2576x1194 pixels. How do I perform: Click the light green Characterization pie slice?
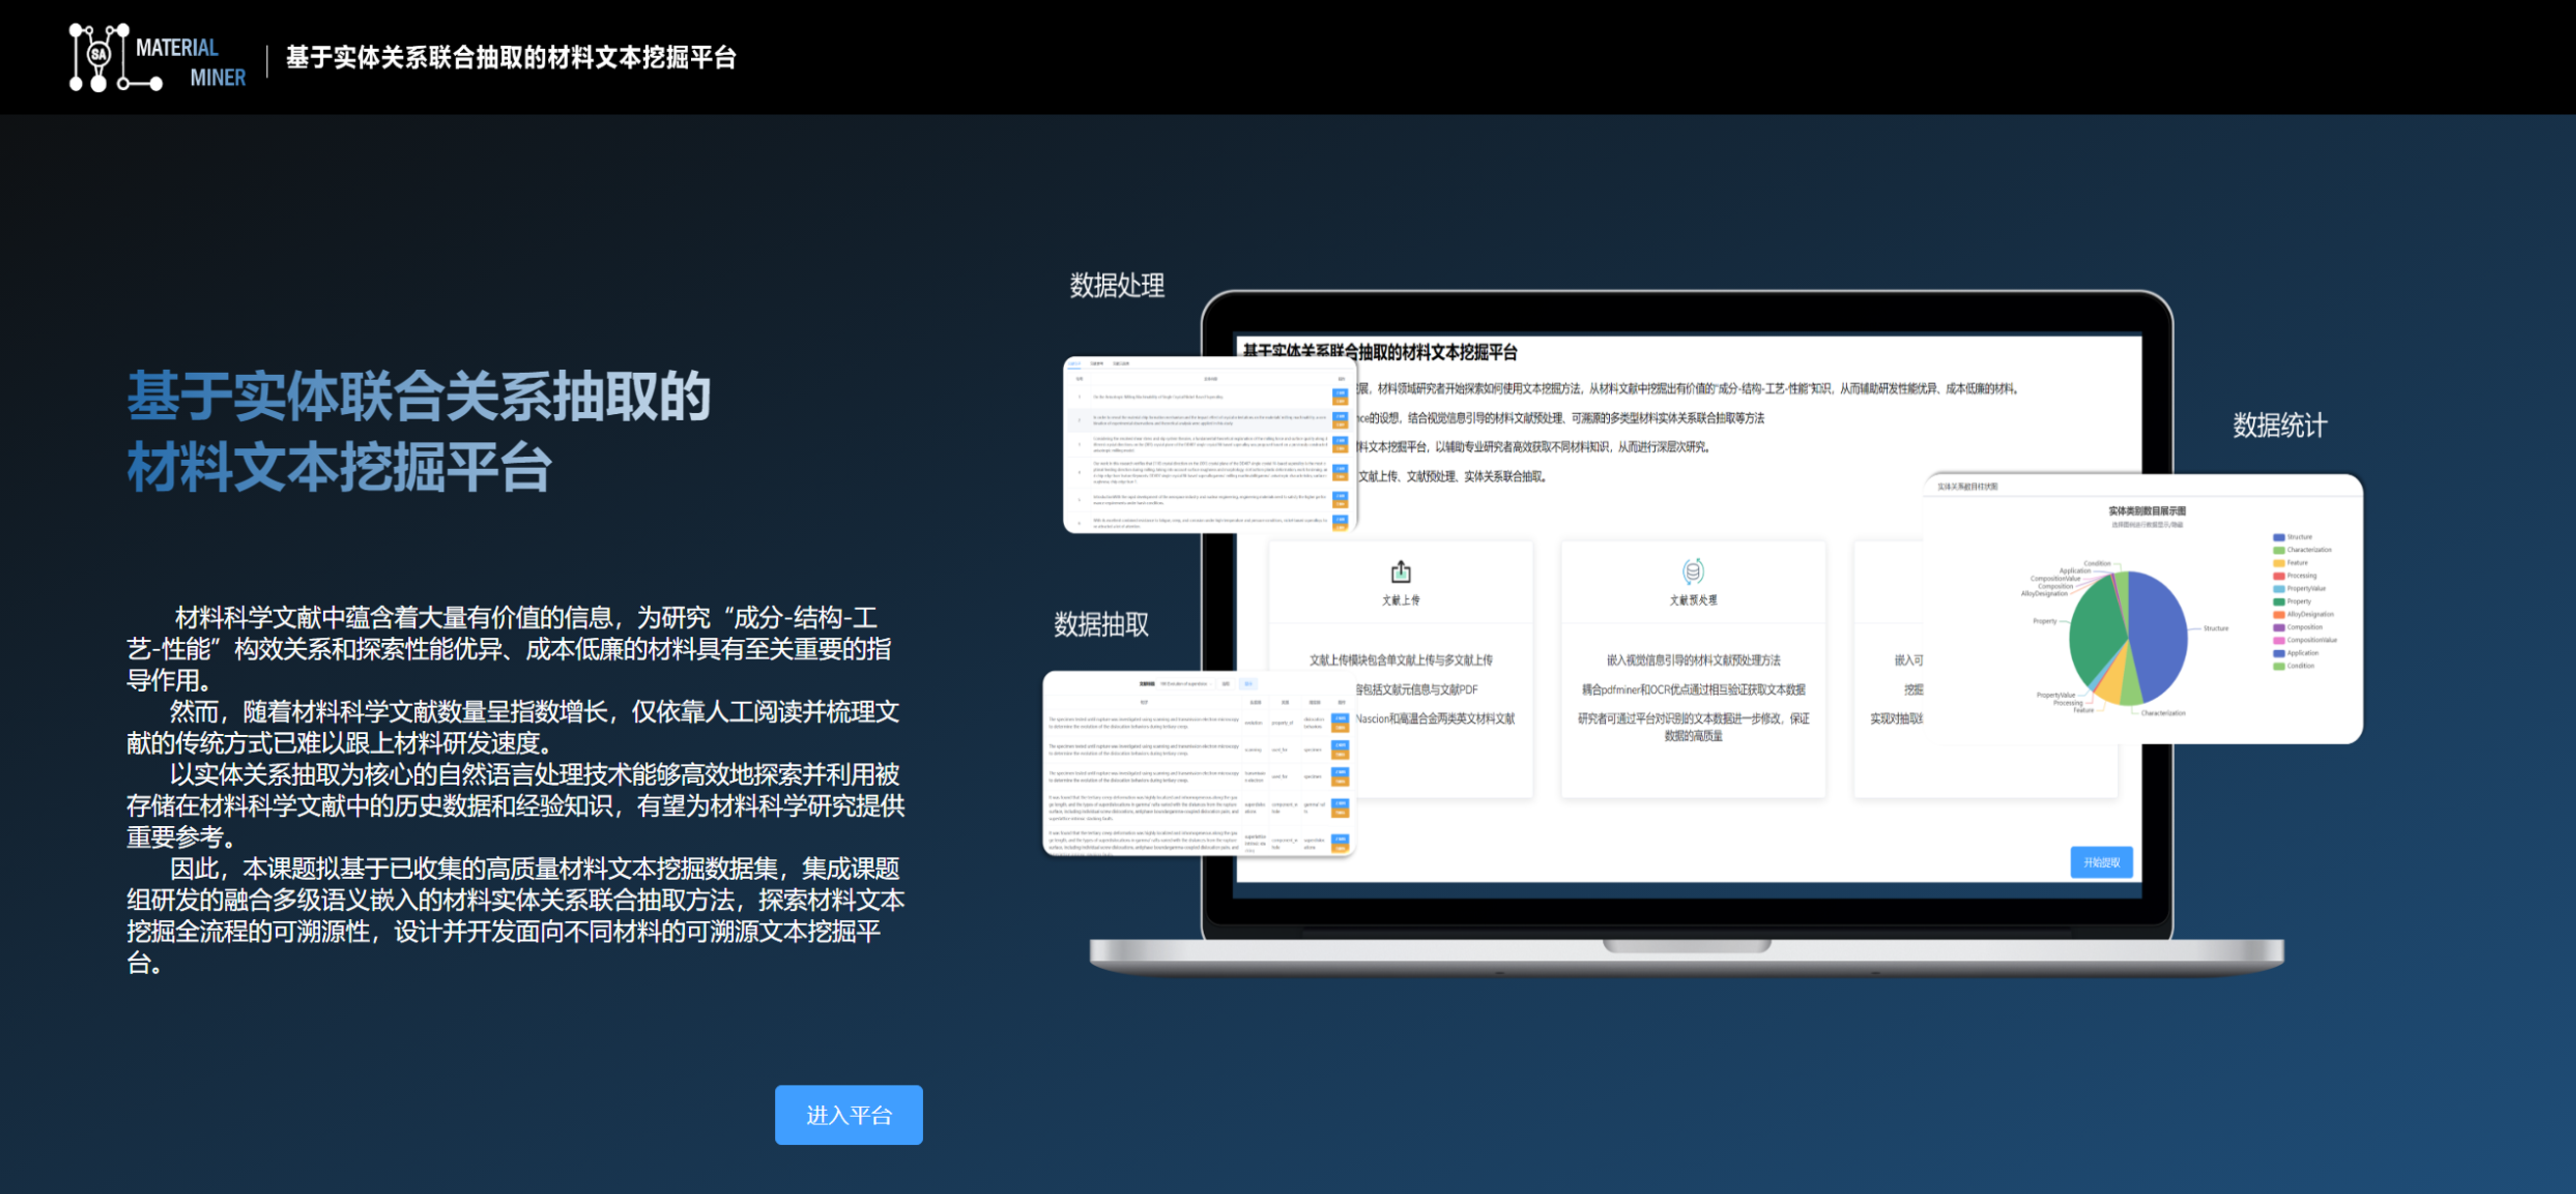click(2131, 690)
